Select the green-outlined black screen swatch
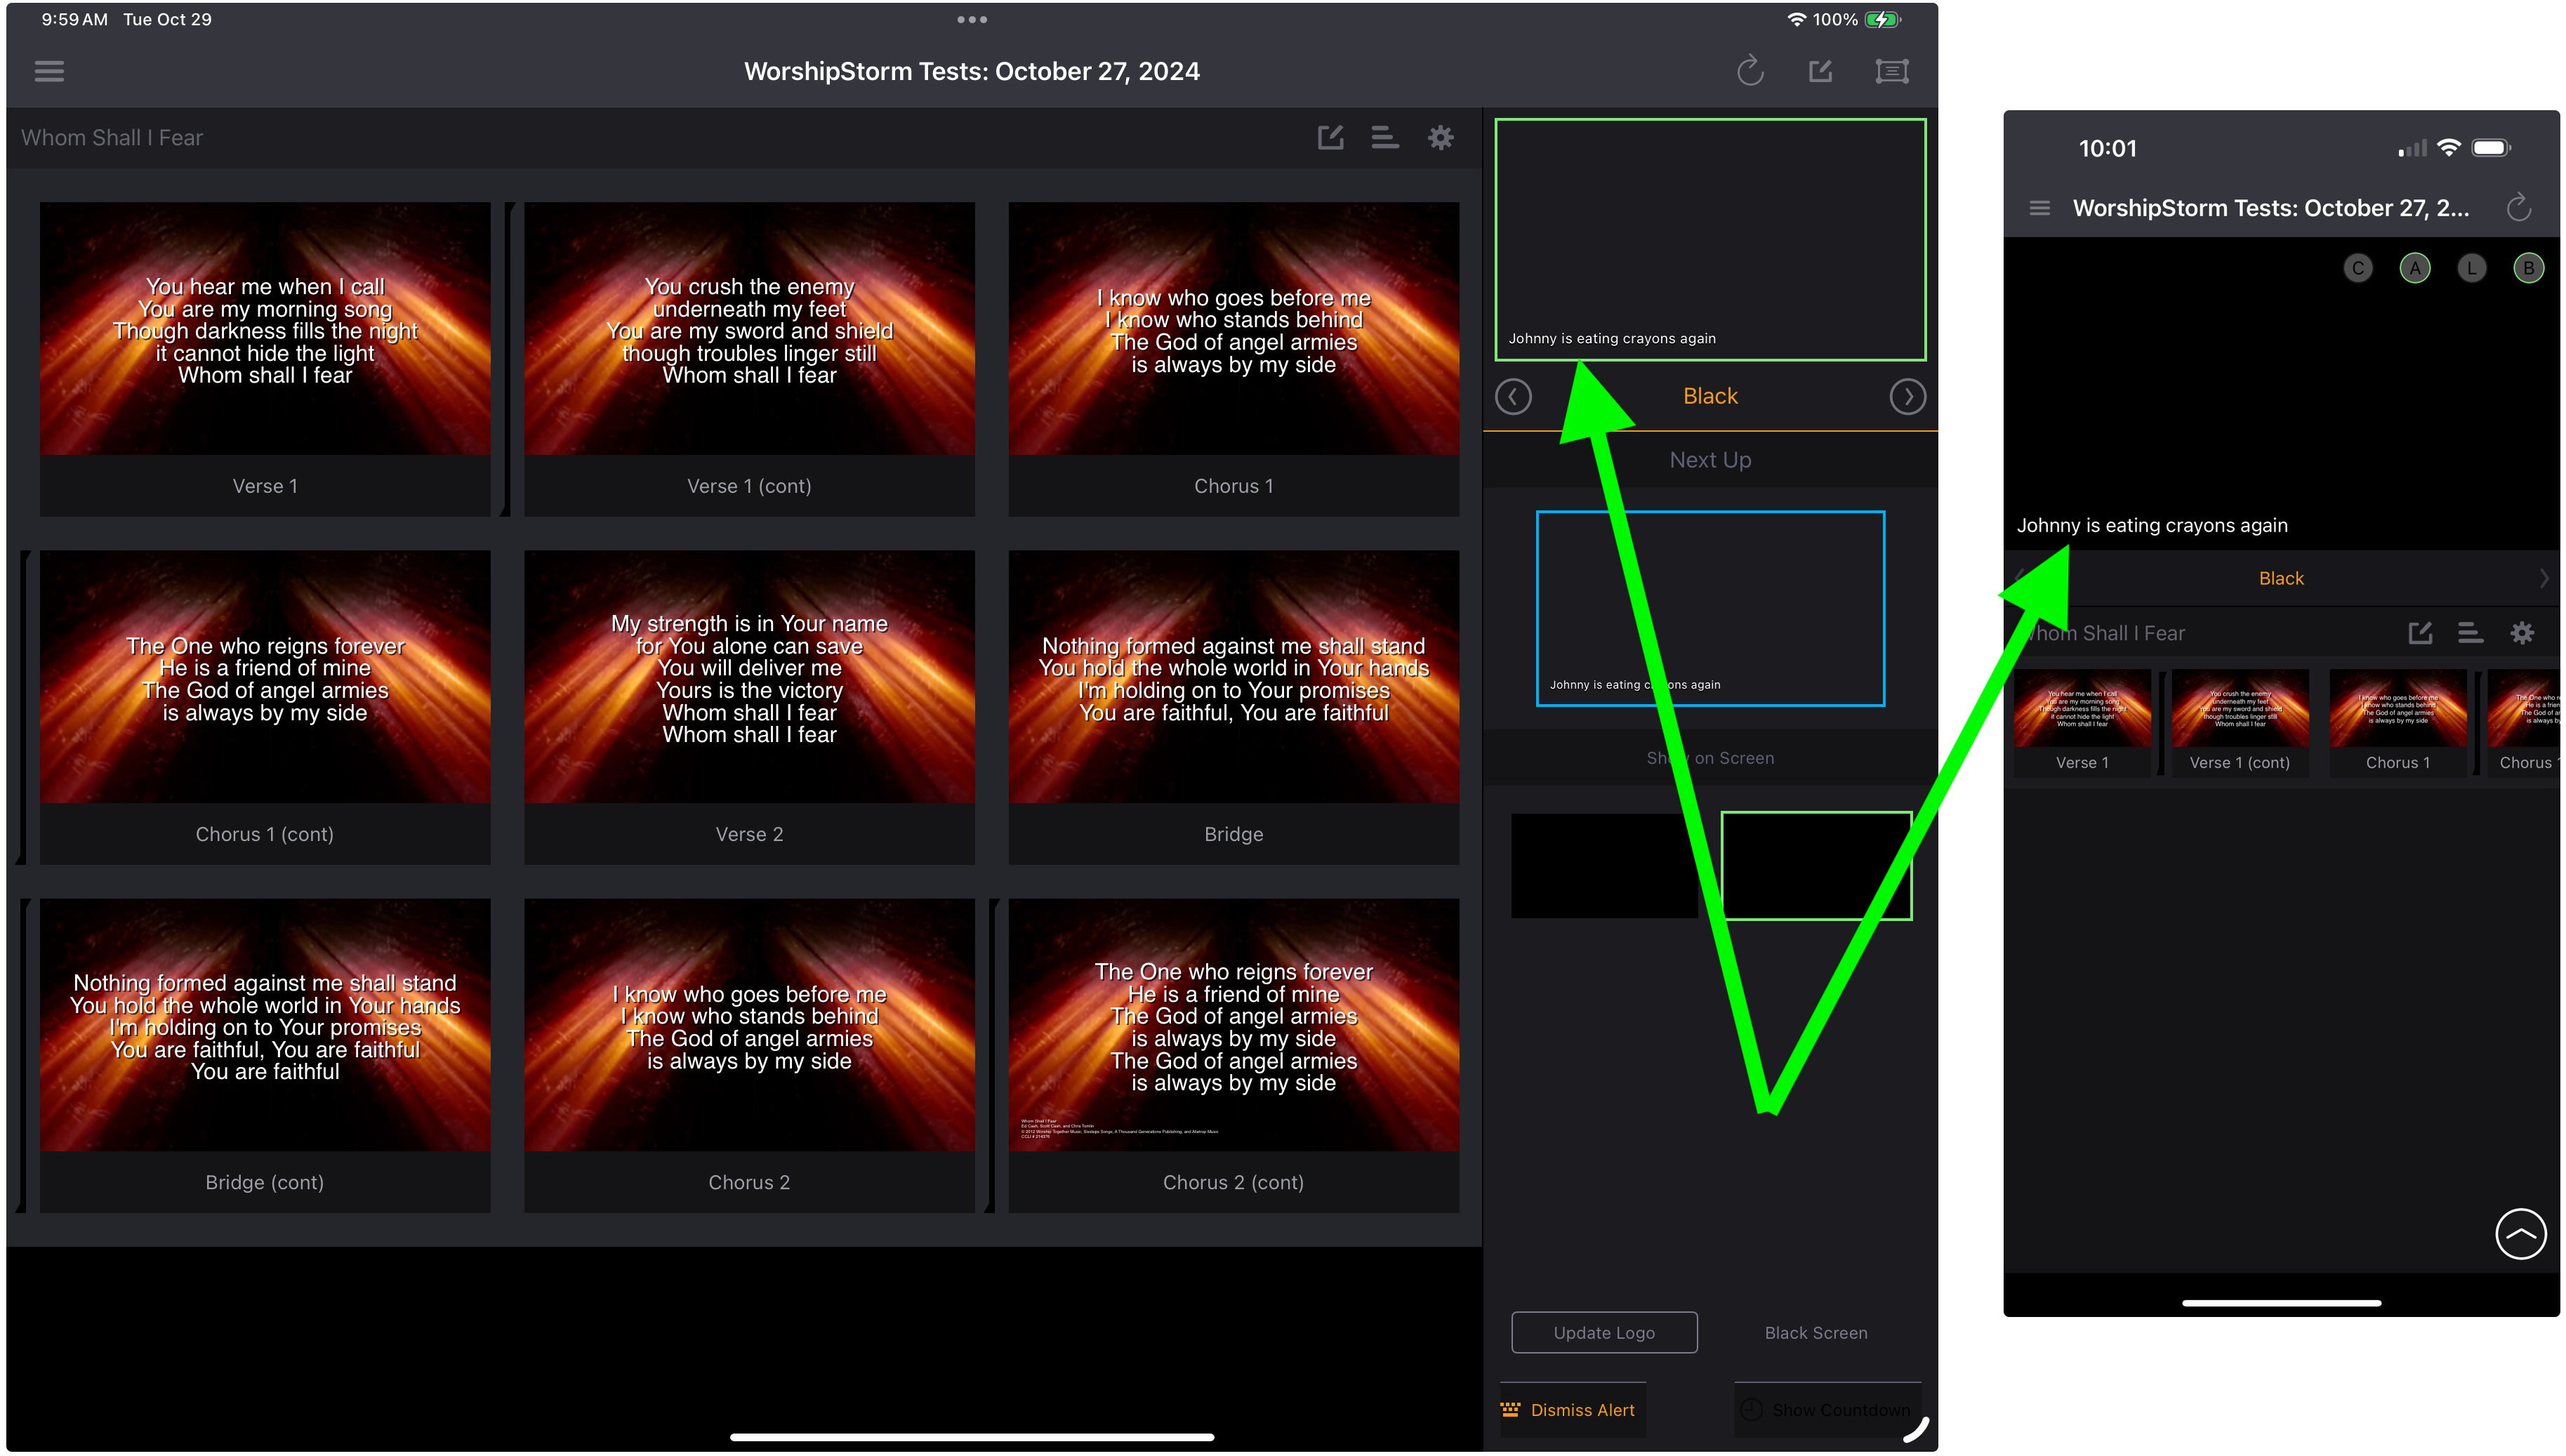 [x=1816, y=866]
